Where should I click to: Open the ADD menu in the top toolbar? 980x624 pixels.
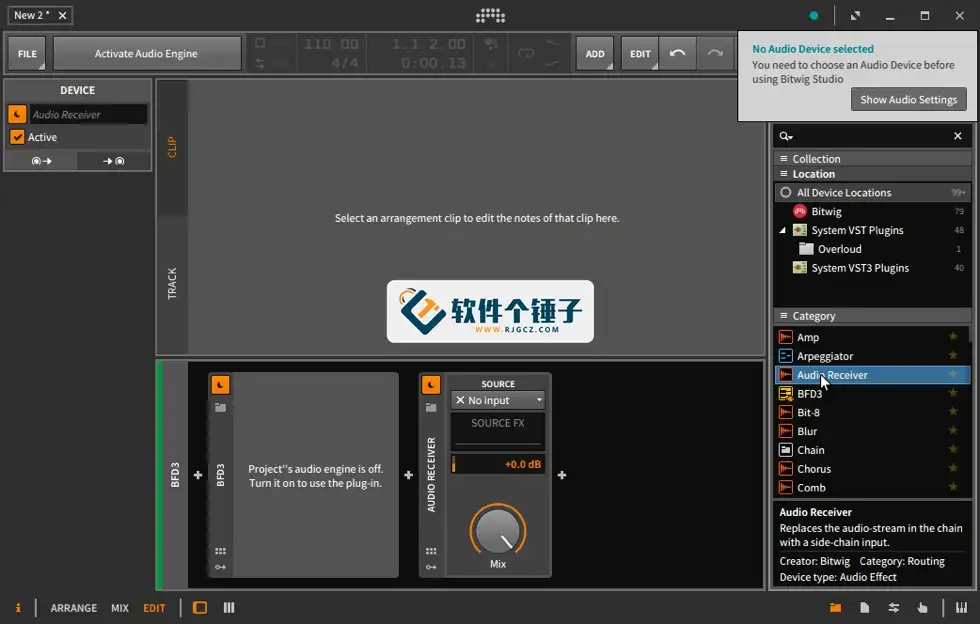pos(595,54)
